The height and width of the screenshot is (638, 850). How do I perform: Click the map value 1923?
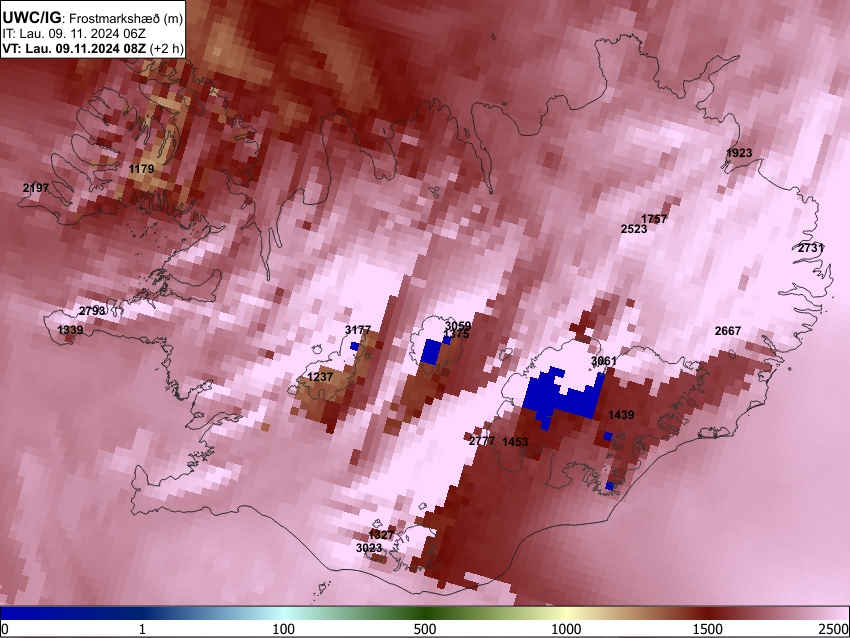(x=739, y=153)
